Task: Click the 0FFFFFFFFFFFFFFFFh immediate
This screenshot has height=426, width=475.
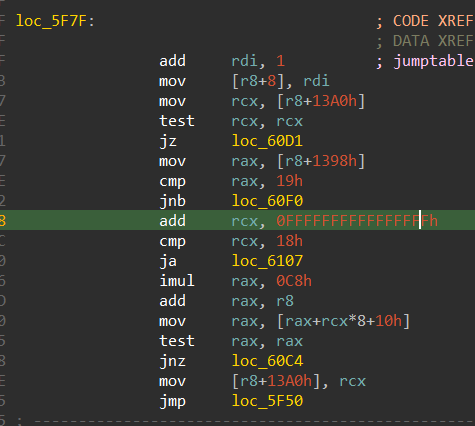Action: [357, 221]
